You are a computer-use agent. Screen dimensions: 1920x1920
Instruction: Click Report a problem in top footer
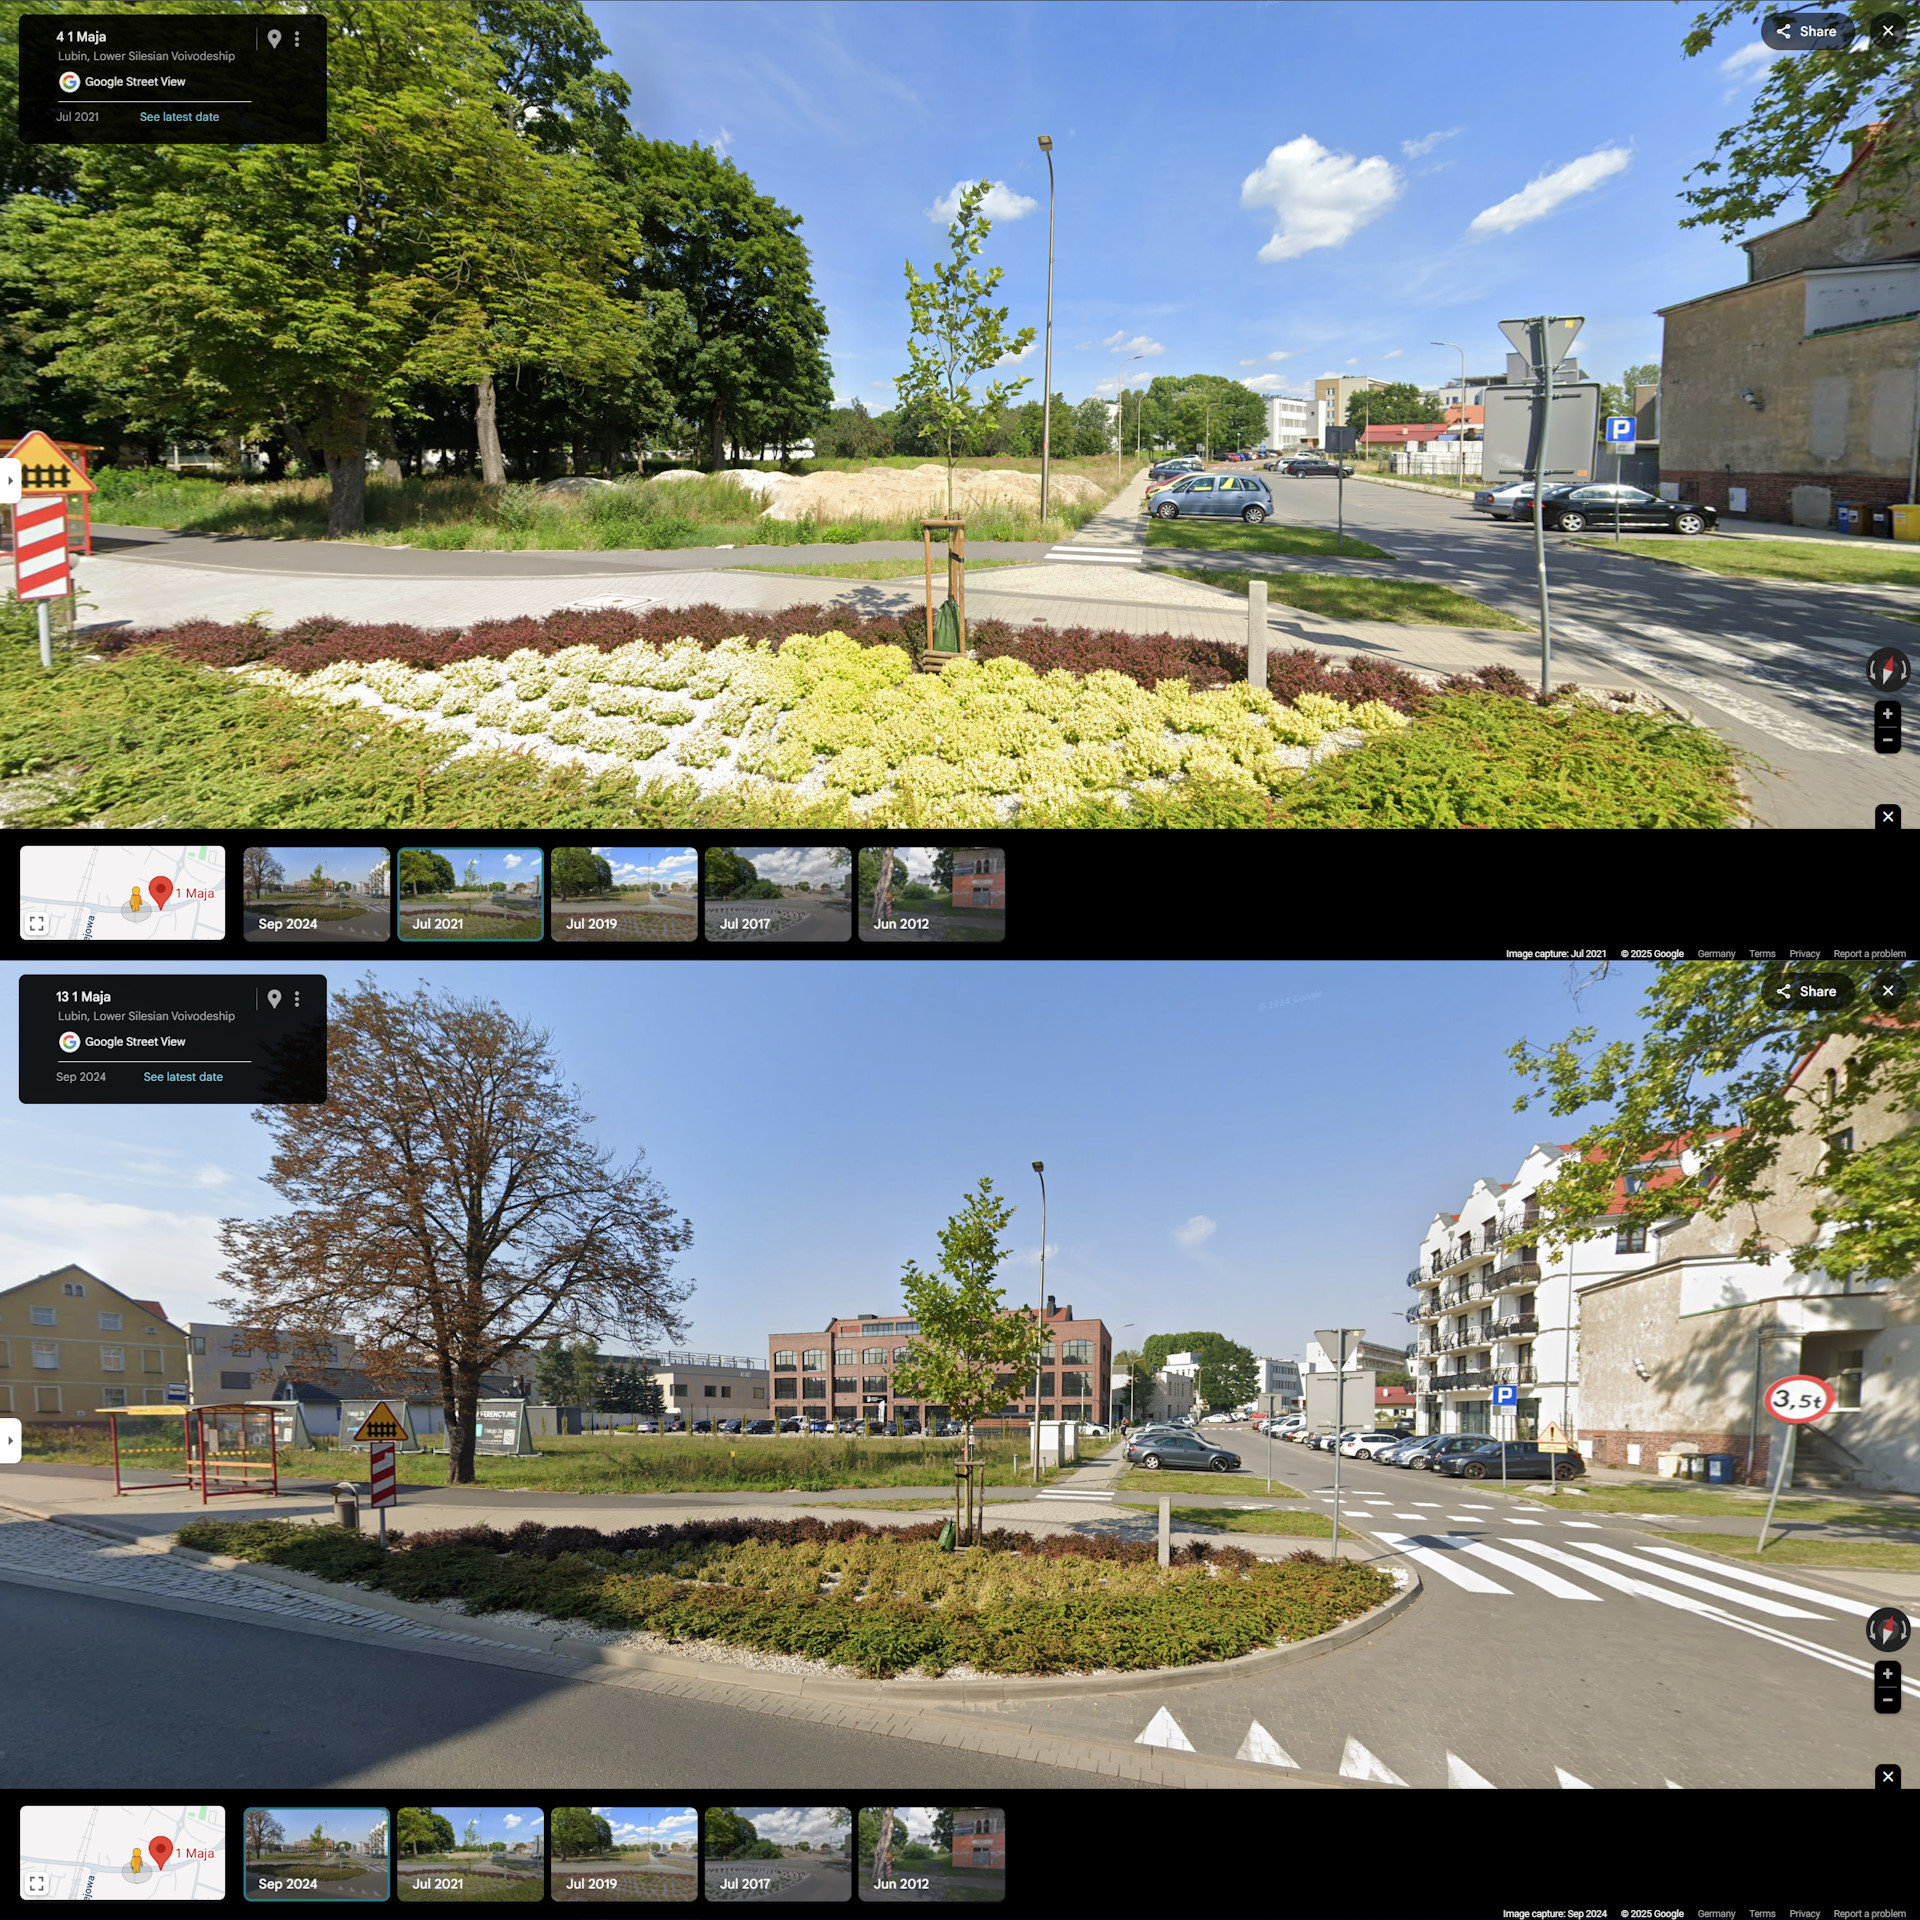[x=1869, y=954]
